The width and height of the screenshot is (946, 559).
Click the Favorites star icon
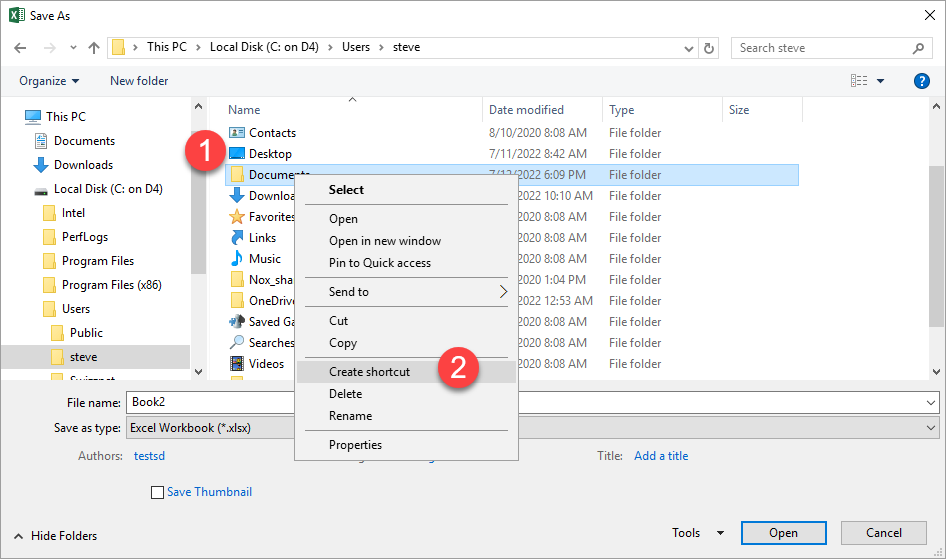click(x=237, y=216)
